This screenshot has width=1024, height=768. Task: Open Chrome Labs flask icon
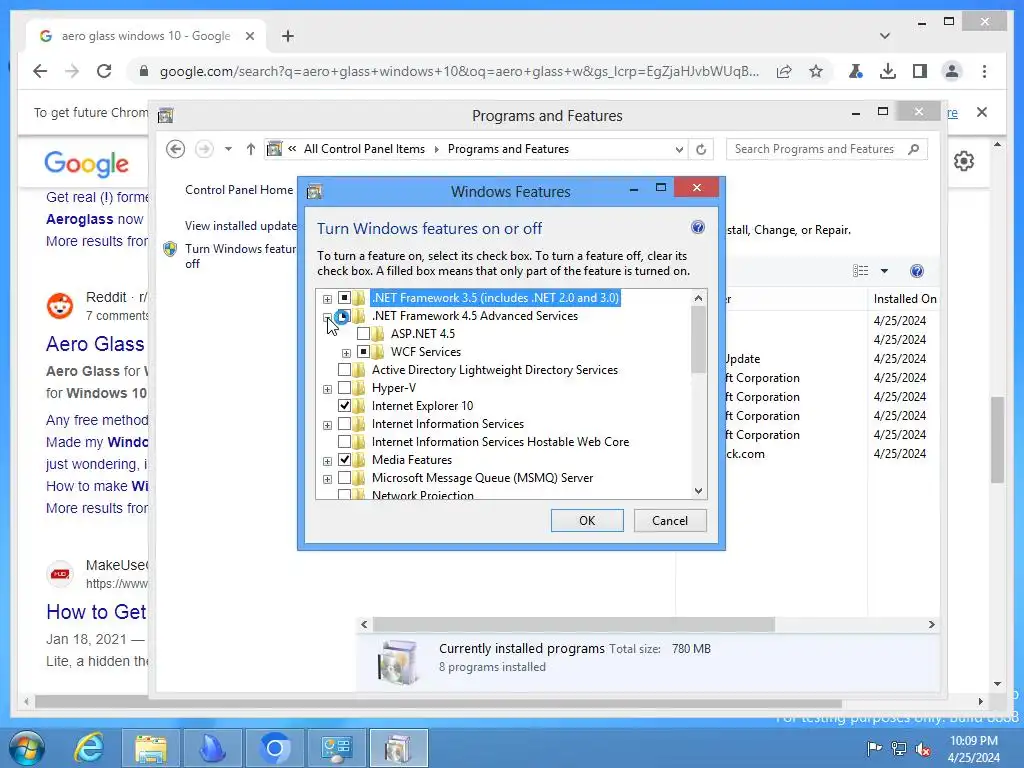(x=856, y=71)
